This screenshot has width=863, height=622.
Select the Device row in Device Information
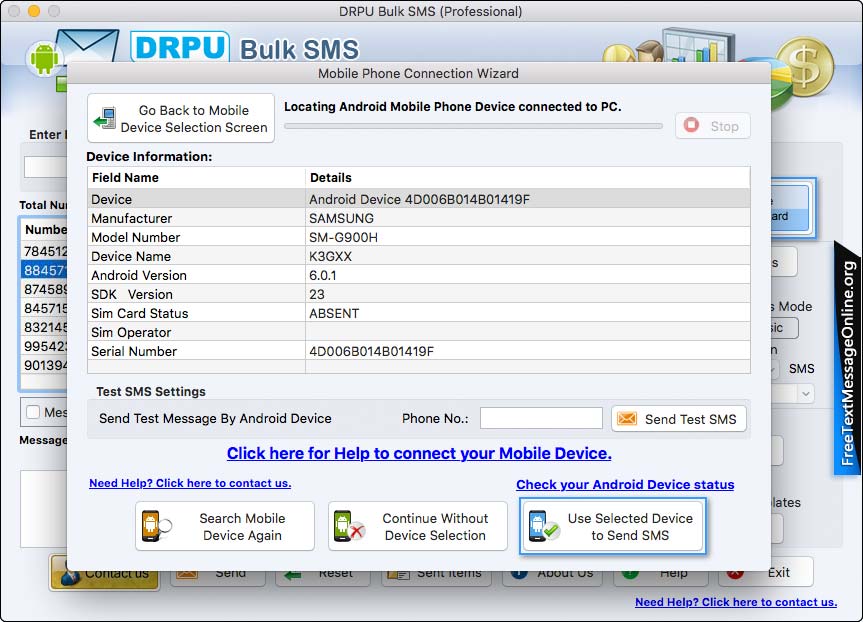pyautogui.click(x=418, y=199)
